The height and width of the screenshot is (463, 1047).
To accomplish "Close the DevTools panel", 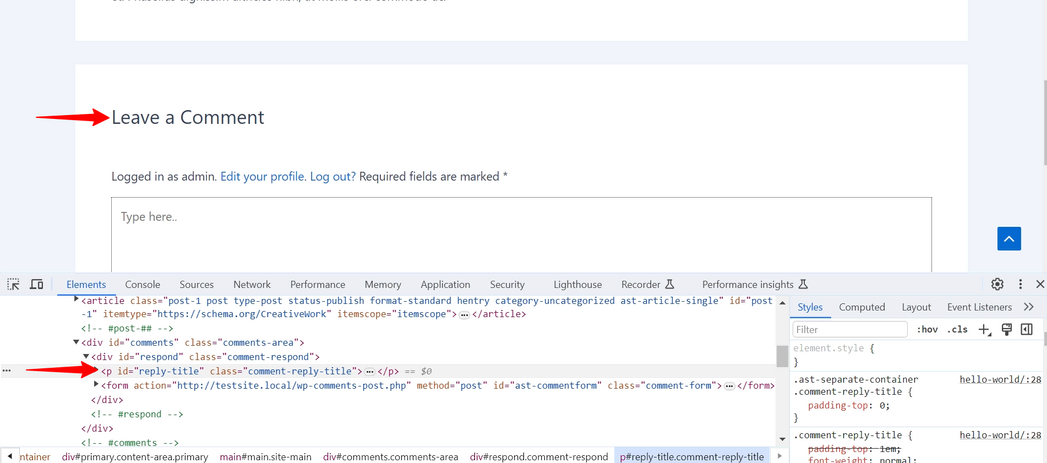I will click(1040, 285).
